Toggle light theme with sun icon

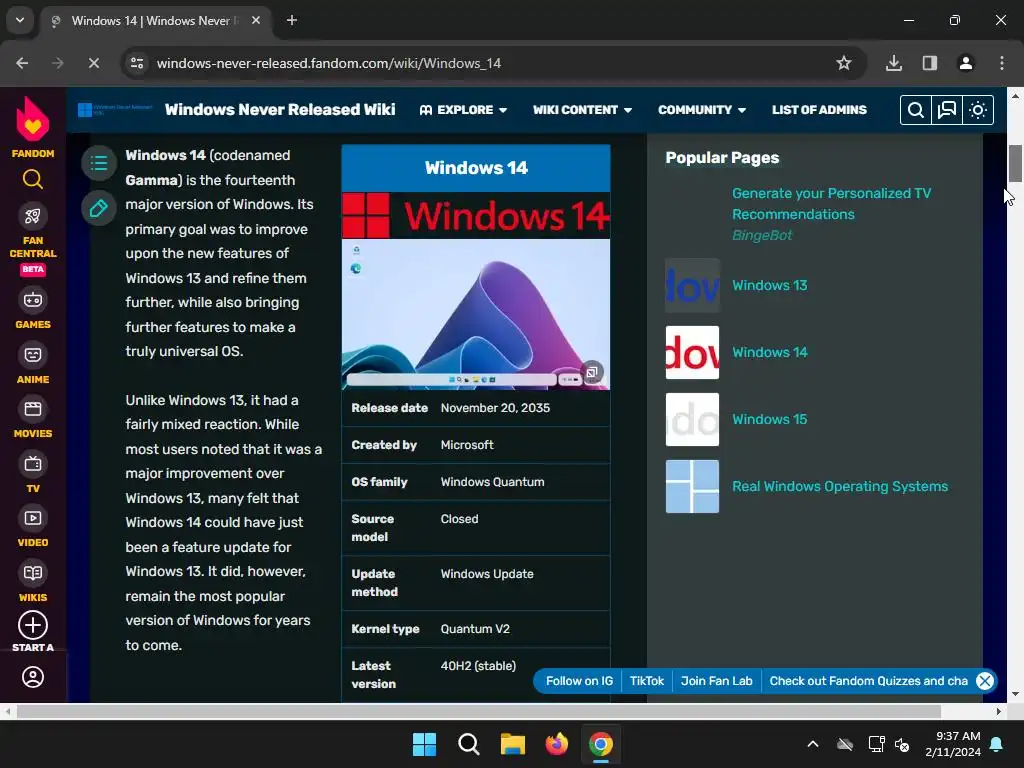[978, 110]
